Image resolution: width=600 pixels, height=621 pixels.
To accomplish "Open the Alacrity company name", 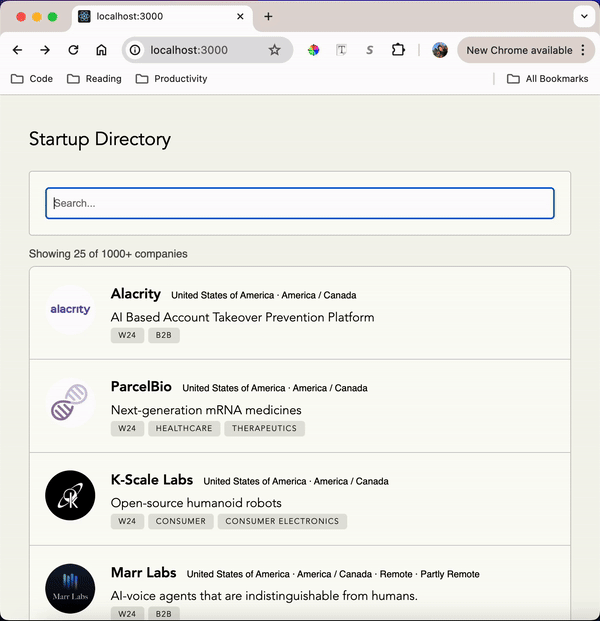I will [136, 294].
